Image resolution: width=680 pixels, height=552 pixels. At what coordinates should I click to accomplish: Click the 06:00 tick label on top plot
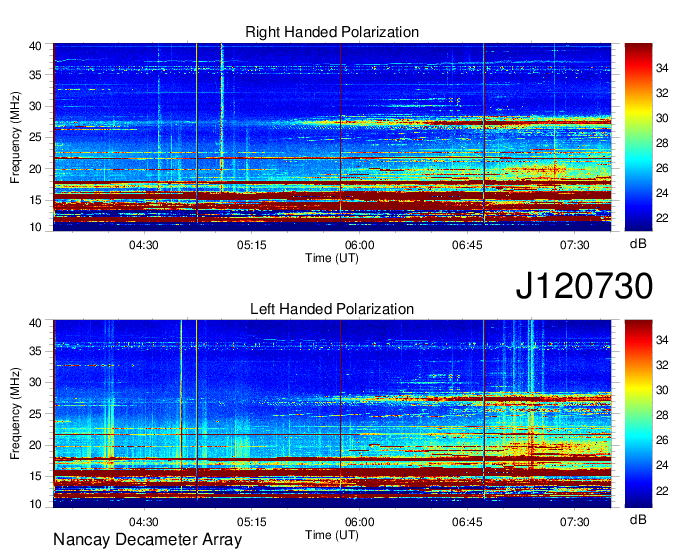(x=360, y=245)
